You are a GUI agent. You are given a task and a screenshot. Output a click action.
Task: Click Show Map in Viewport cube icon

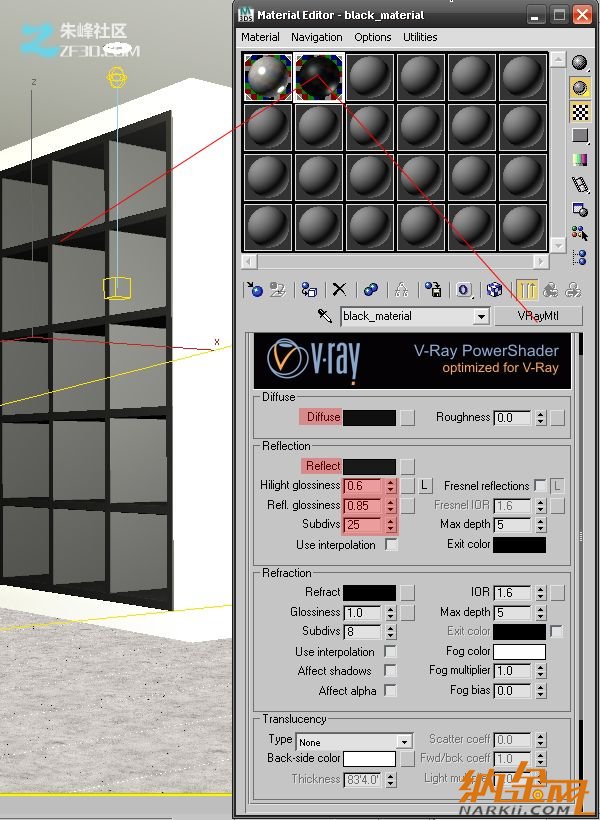point(494,289)
